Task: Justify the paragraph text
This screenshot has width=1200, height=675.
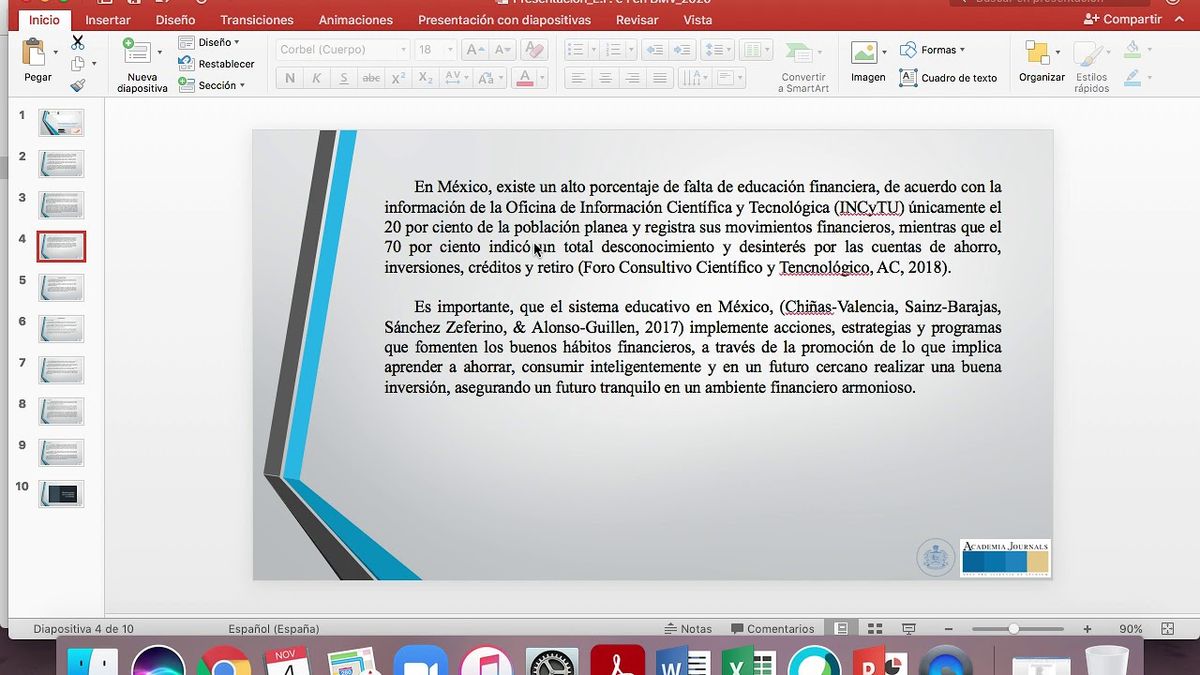Action: tap(659, 78)
